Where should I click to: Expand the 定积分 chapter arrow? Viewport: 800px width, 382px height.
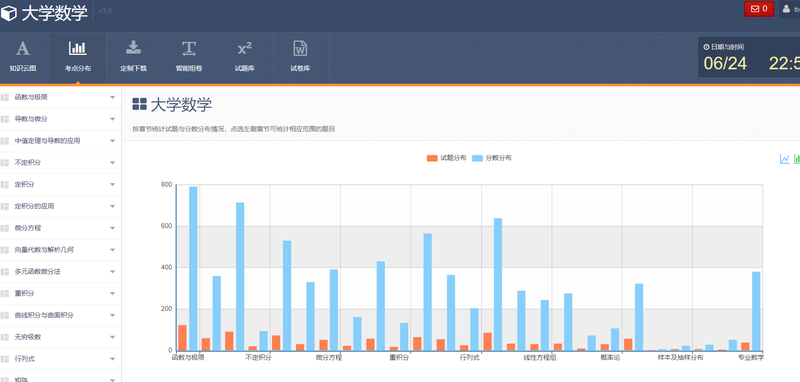[x=112, y=185]
